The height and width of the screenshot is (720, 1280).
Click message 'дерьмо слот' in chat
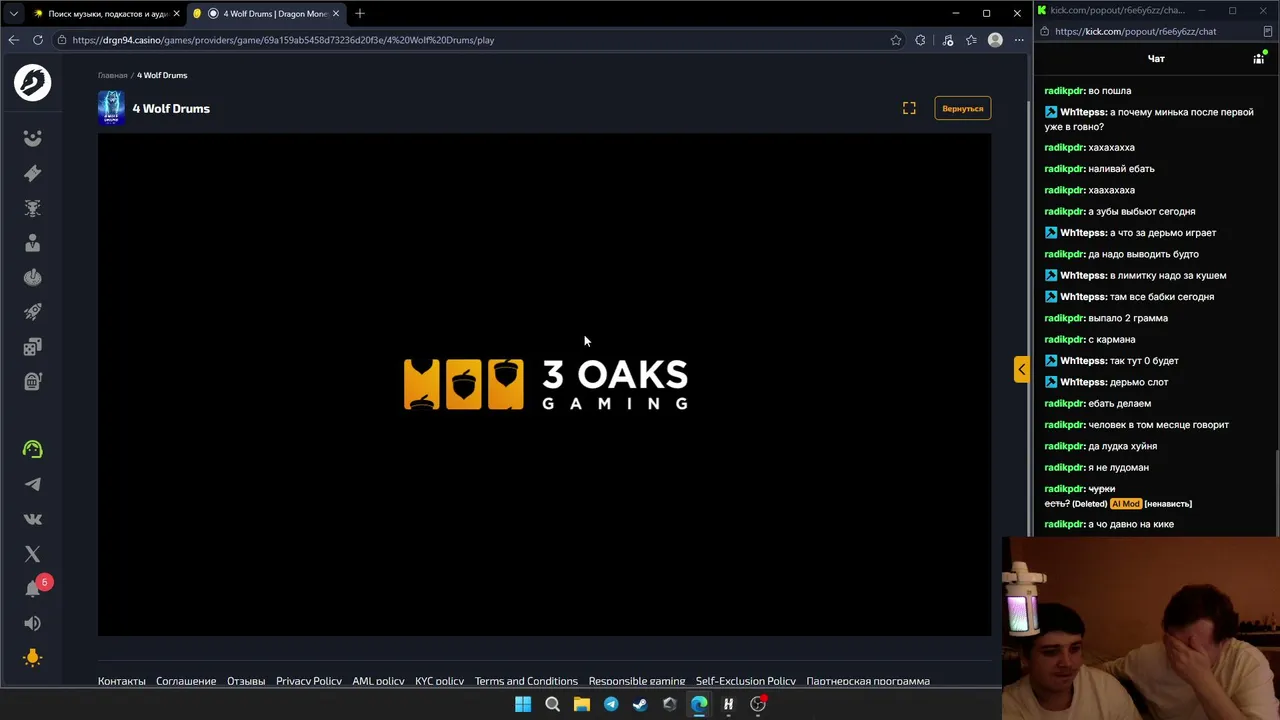point(1139,382)
